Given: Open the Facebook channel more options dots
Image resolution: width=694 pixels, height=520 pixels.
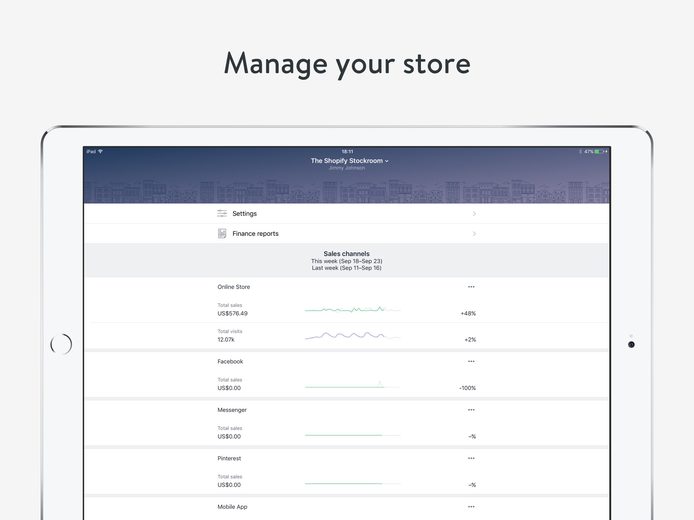Looking at the screenshot, I should click(x=471, y=361).
